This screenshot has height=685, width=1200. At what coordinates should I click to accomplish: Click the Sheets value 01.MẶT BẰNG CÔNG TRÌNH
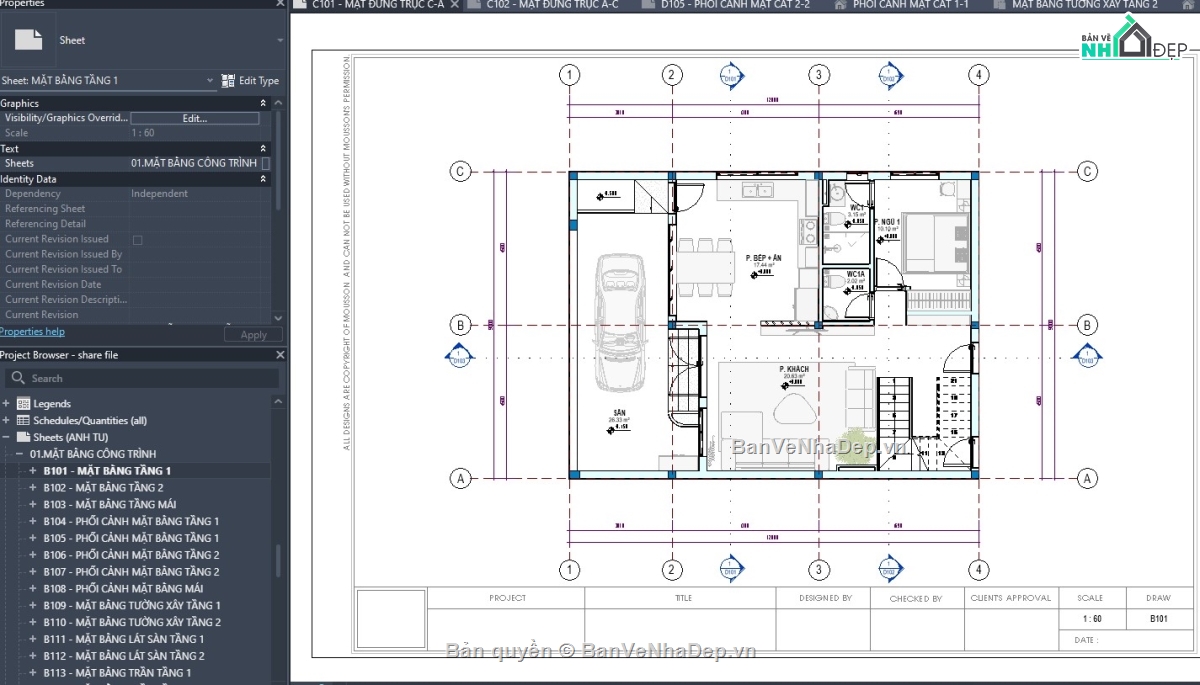click(x=194, y=163)
